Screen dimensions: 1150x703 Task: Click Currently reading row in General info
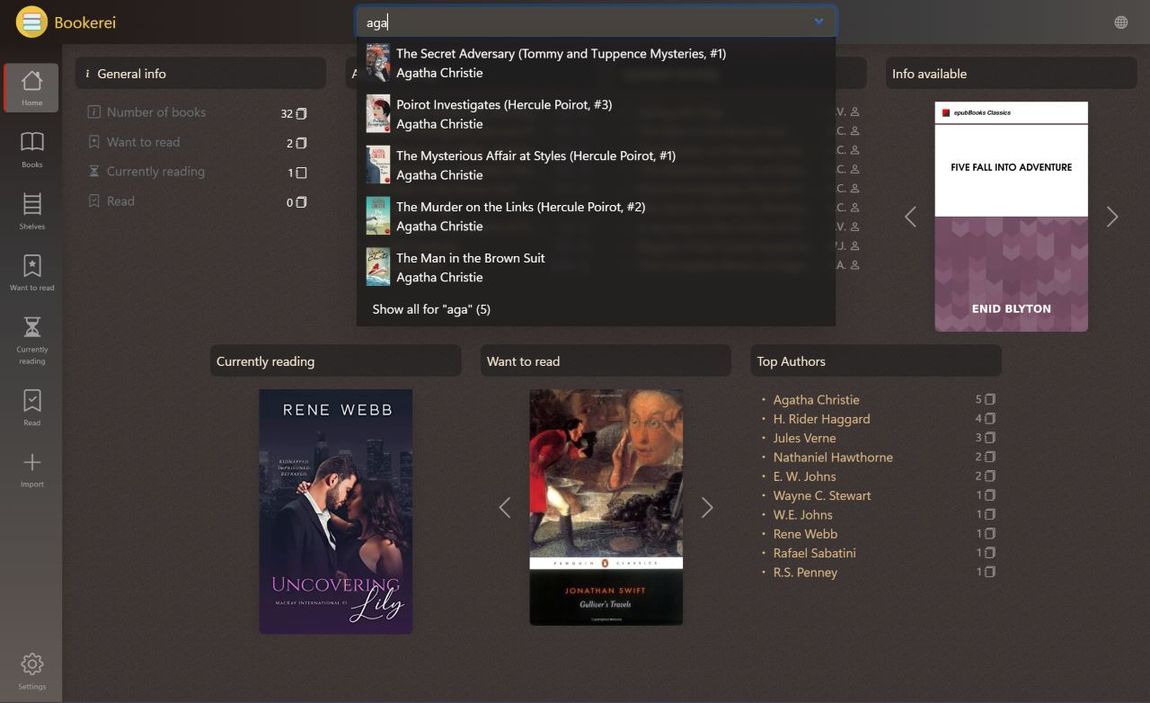tap(197, 172)
